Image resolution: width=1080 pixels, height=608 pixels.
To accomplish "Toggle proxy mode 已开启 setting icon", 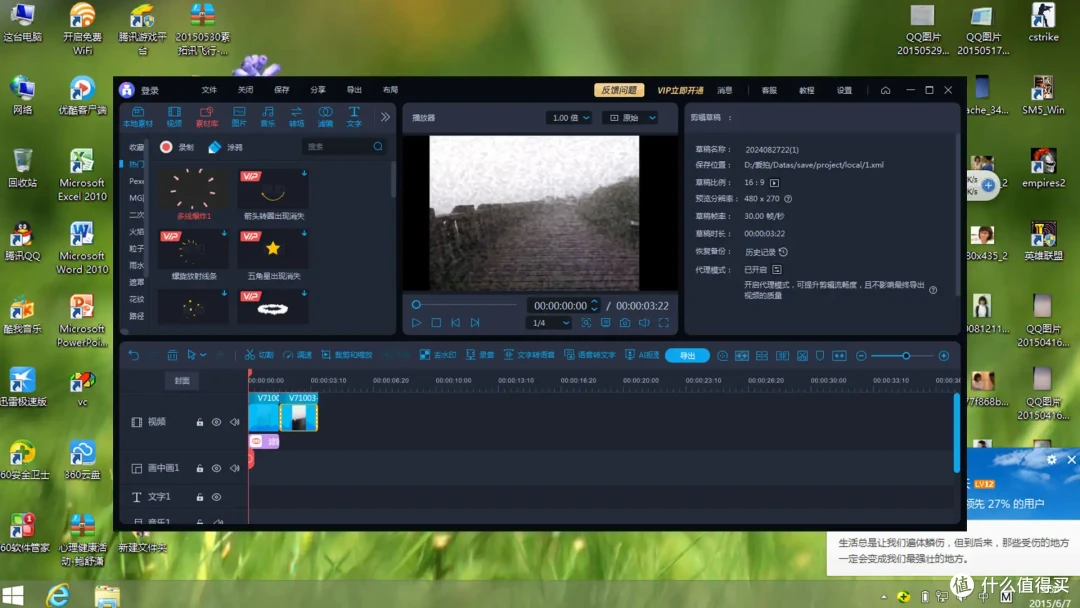I will coord(777,269).
